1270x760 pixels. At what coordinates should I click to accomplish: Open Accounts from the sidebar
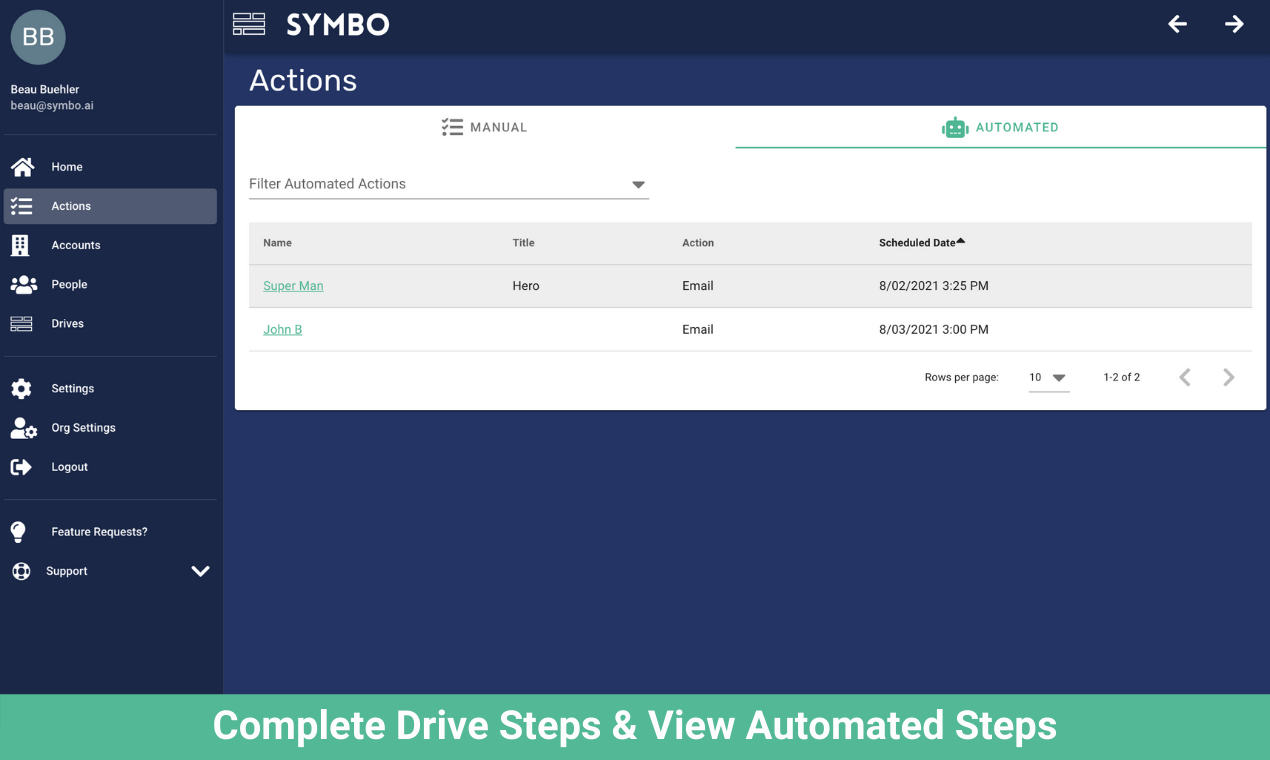coord(110,245)
